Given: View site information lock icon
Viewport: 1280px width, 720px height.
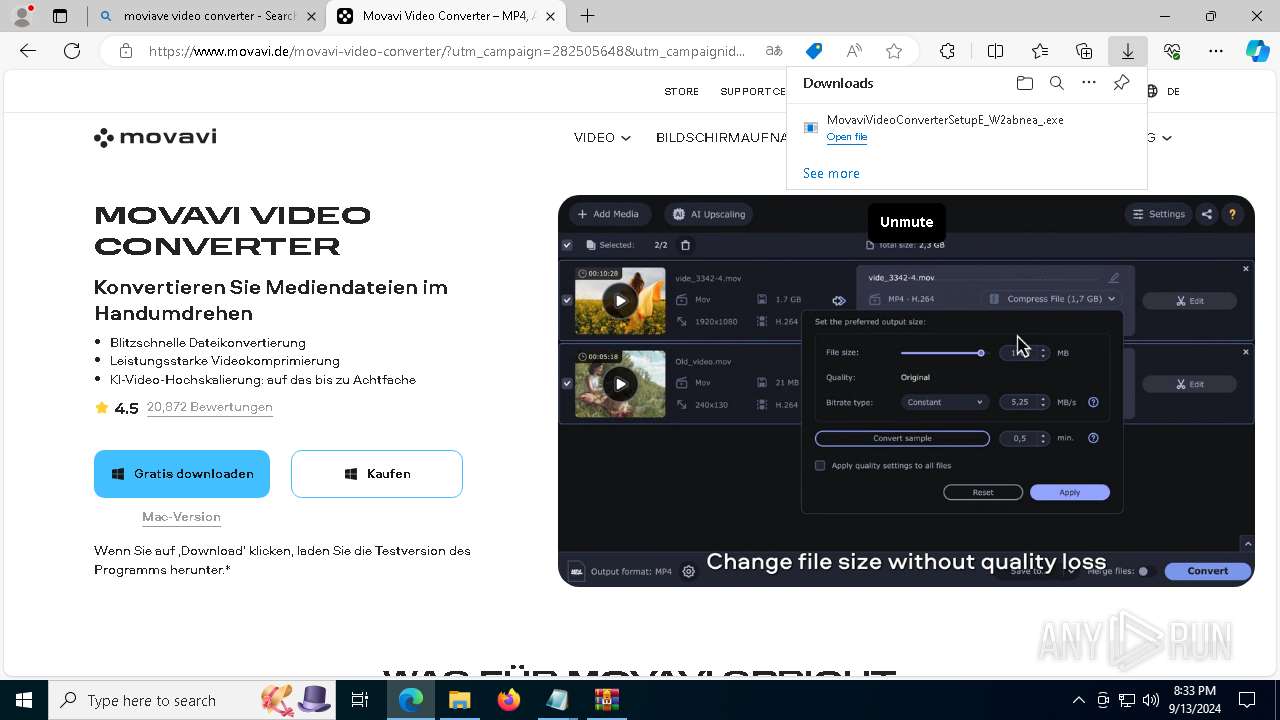Looking at the screenshot, I should [125, 51].
